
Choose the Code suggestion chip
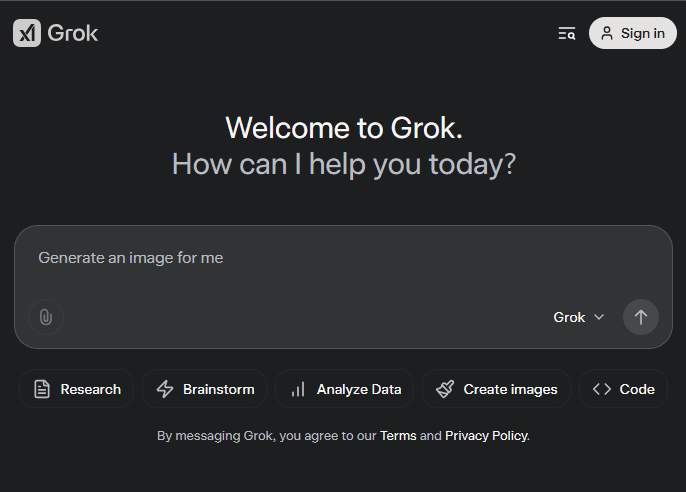tap(623, 389)
